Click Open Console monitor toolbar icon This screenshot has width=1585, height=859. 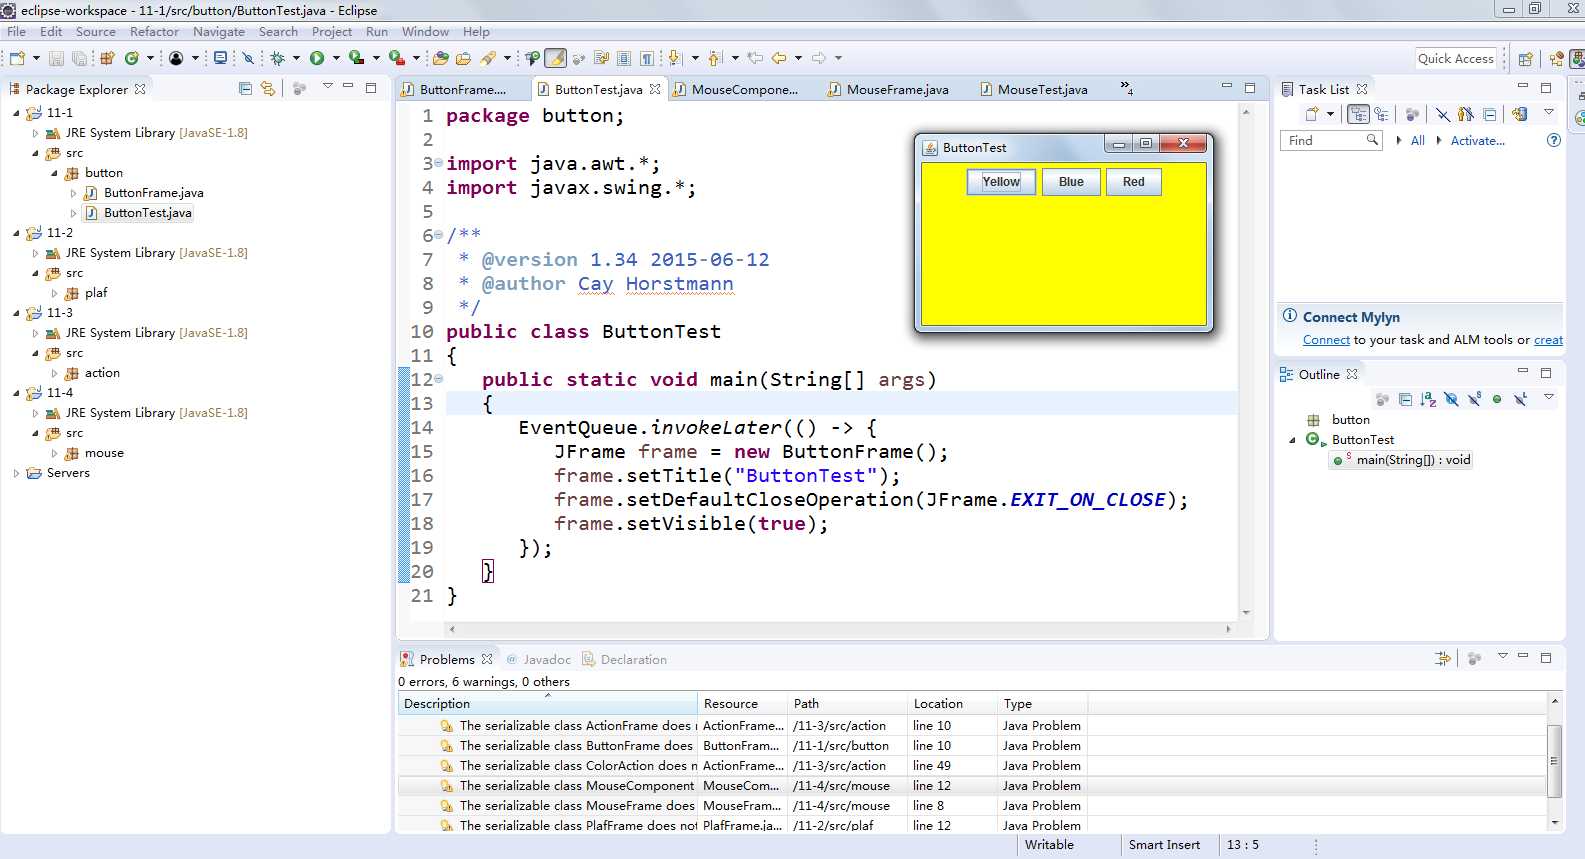[x=221, y=58]
